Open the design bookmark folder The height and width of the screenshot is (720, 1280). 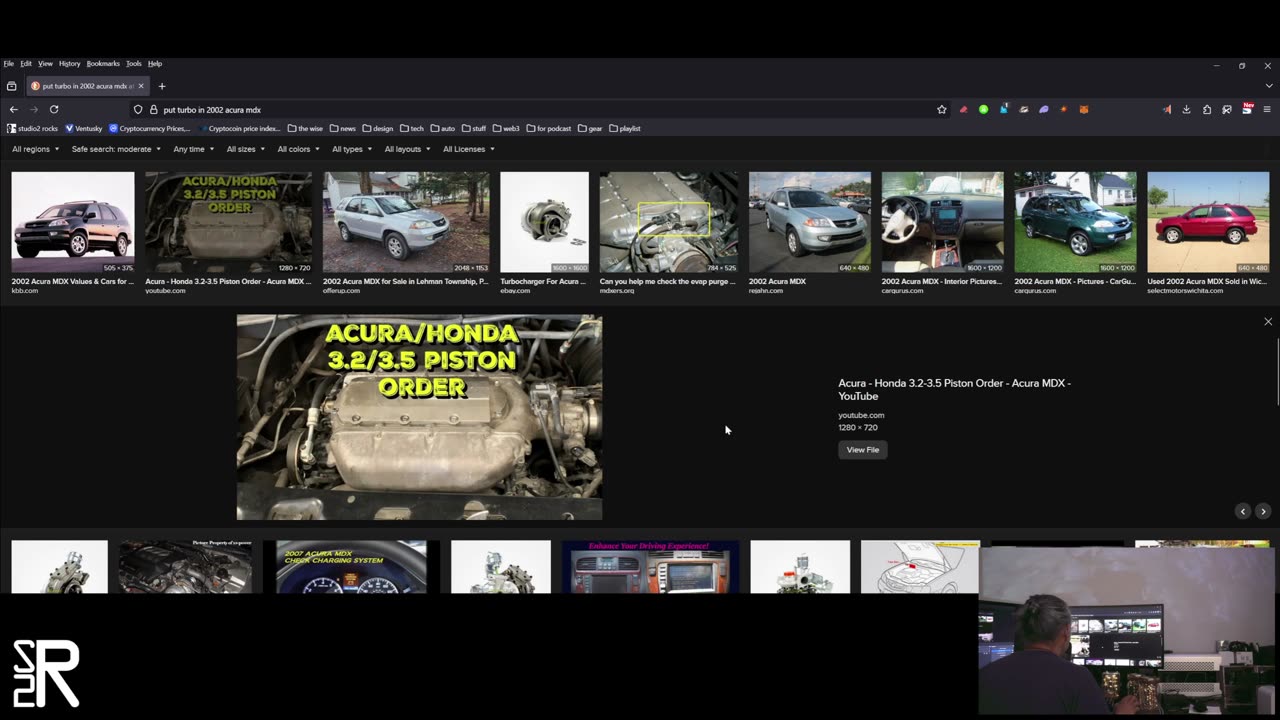tap(378, 128)
